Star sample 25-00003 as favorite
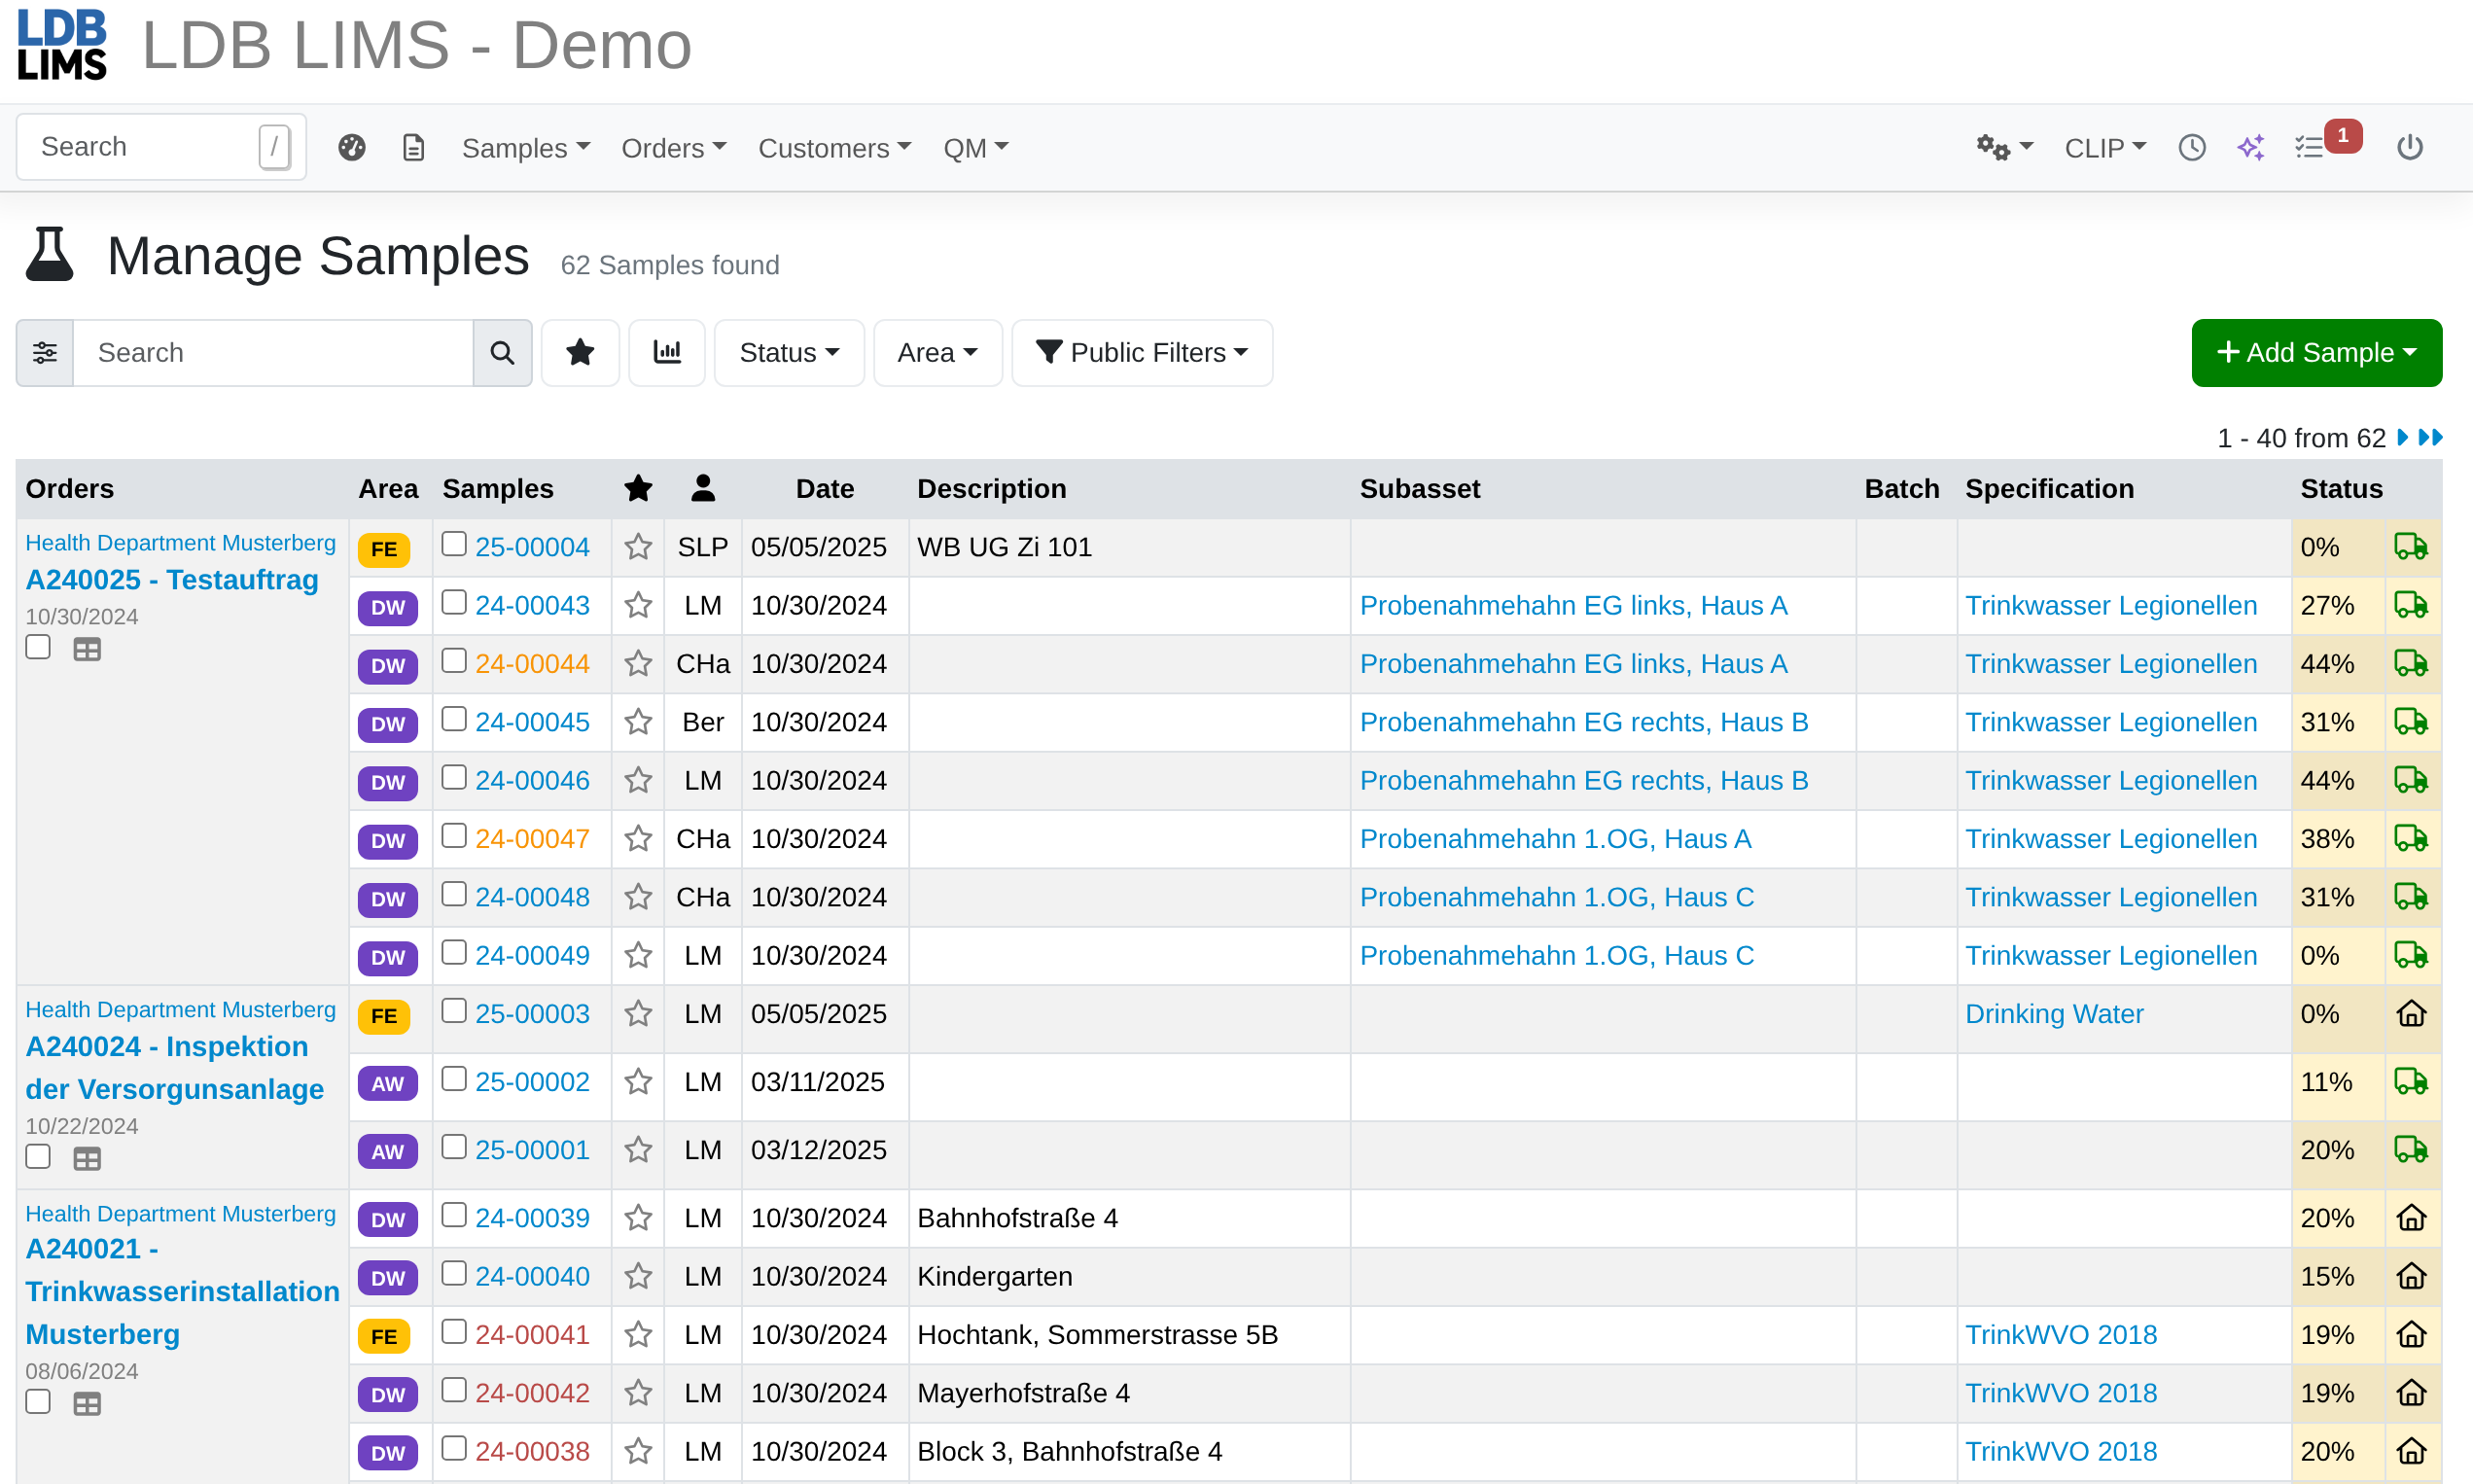Image resolution: width=2473 pixels, height=1484 pixels. [x=638, y=1014]
